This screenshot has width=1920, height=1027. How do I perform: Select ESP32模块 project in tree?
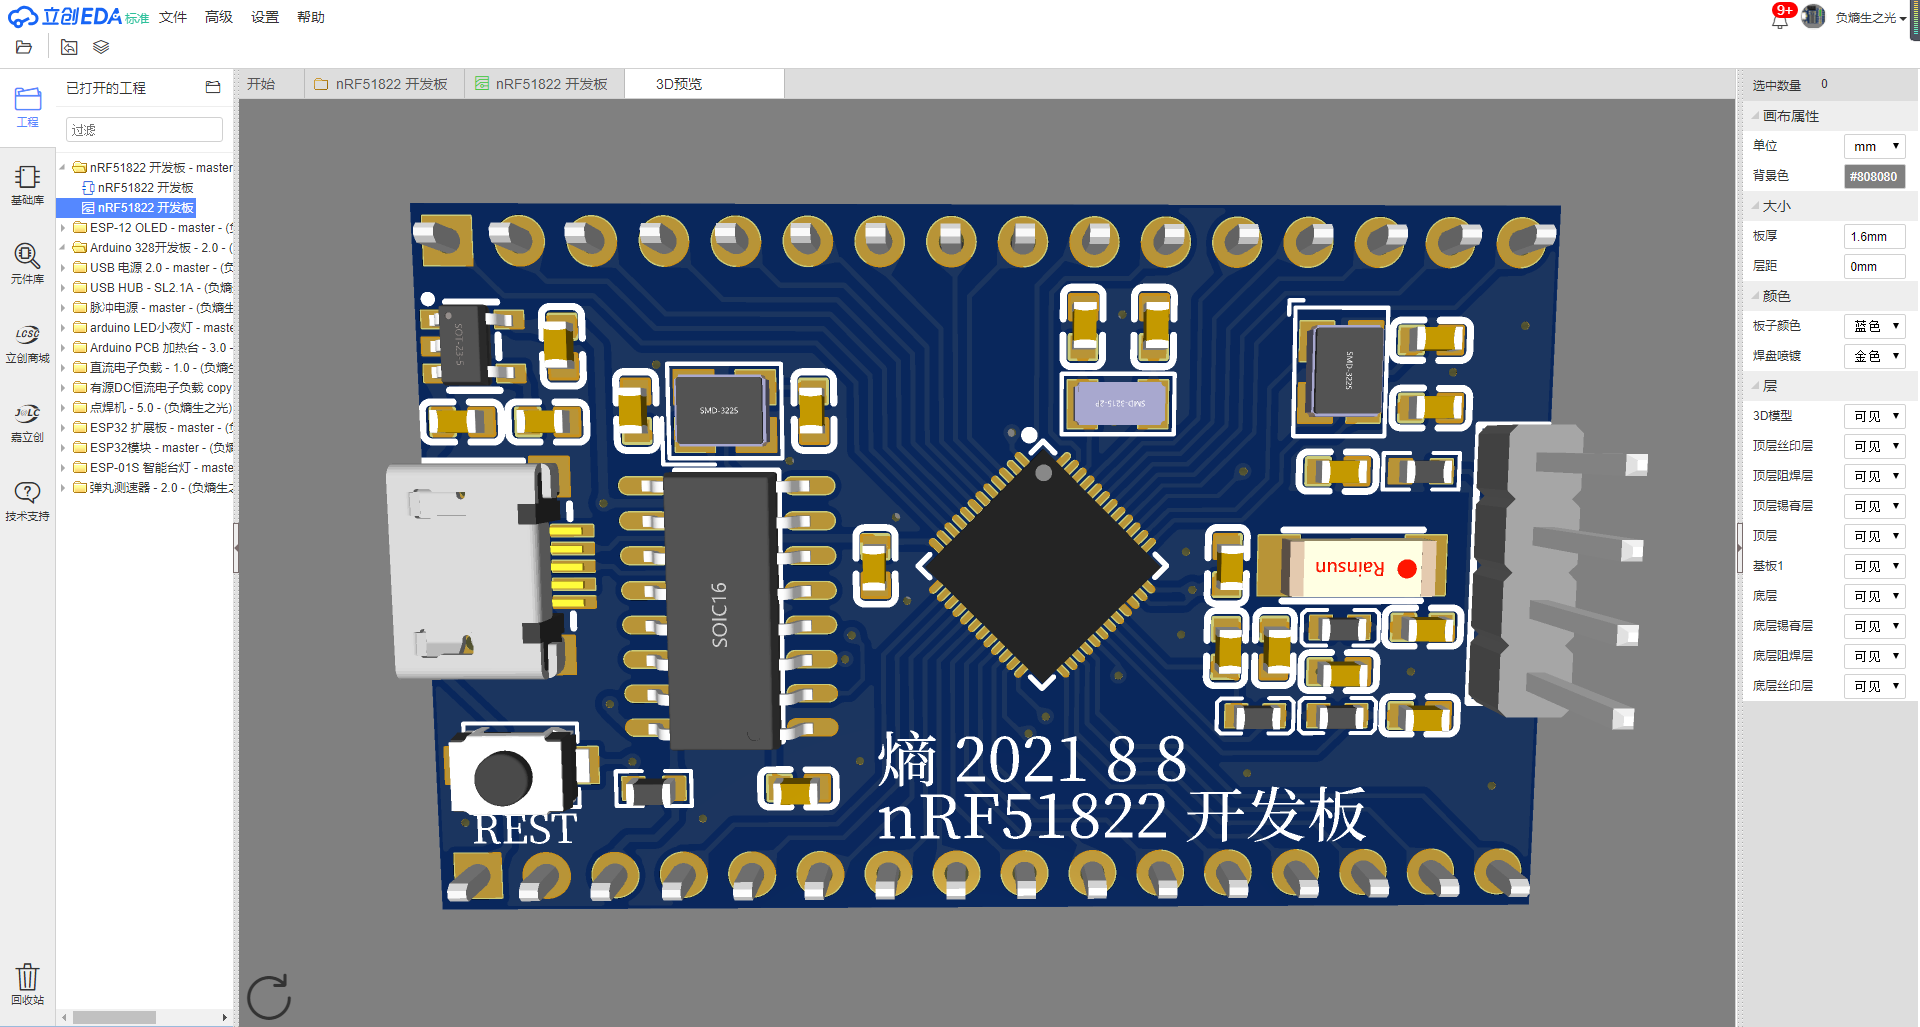(x=153, y=448)
